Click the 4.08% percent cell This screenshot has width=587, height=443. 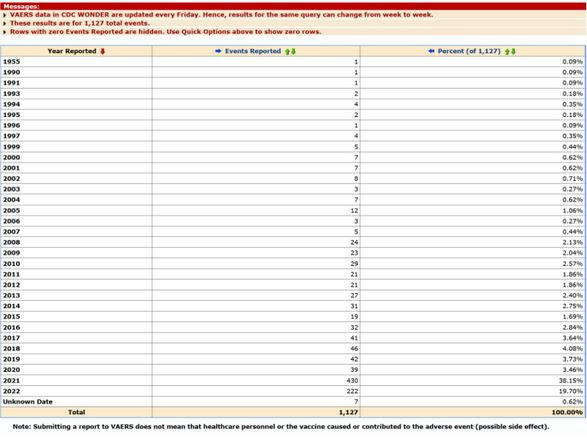click(x=572, y=349)
